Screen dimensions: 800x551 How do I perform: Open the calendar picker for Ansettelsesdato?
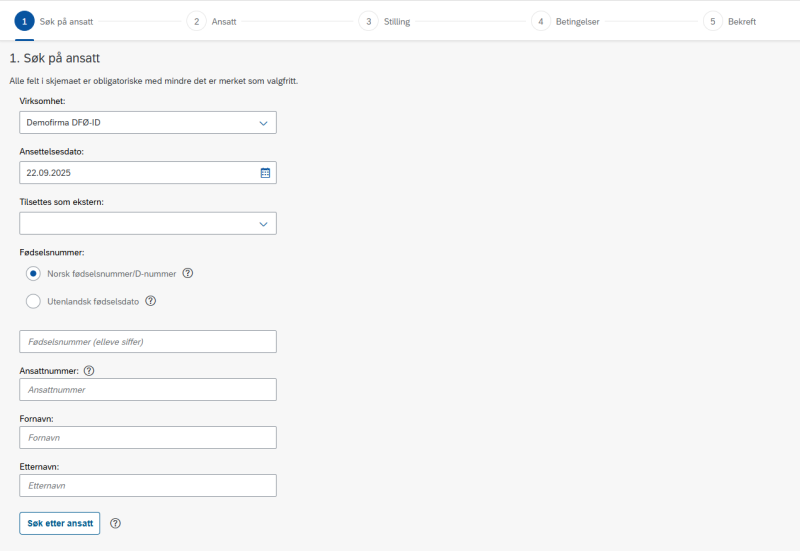coord(265,173)
